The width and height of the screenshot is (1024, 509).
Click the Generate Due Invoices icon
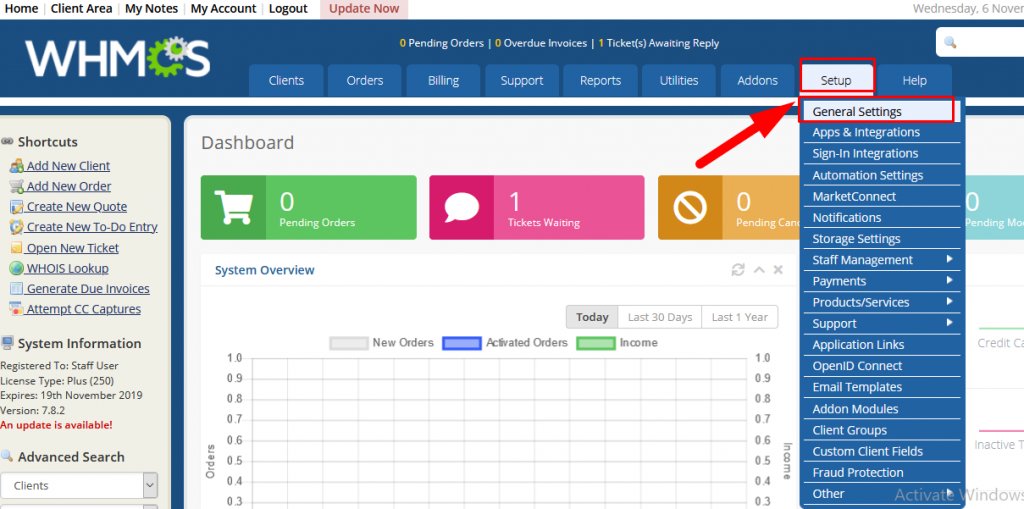[x=16, y=289]
